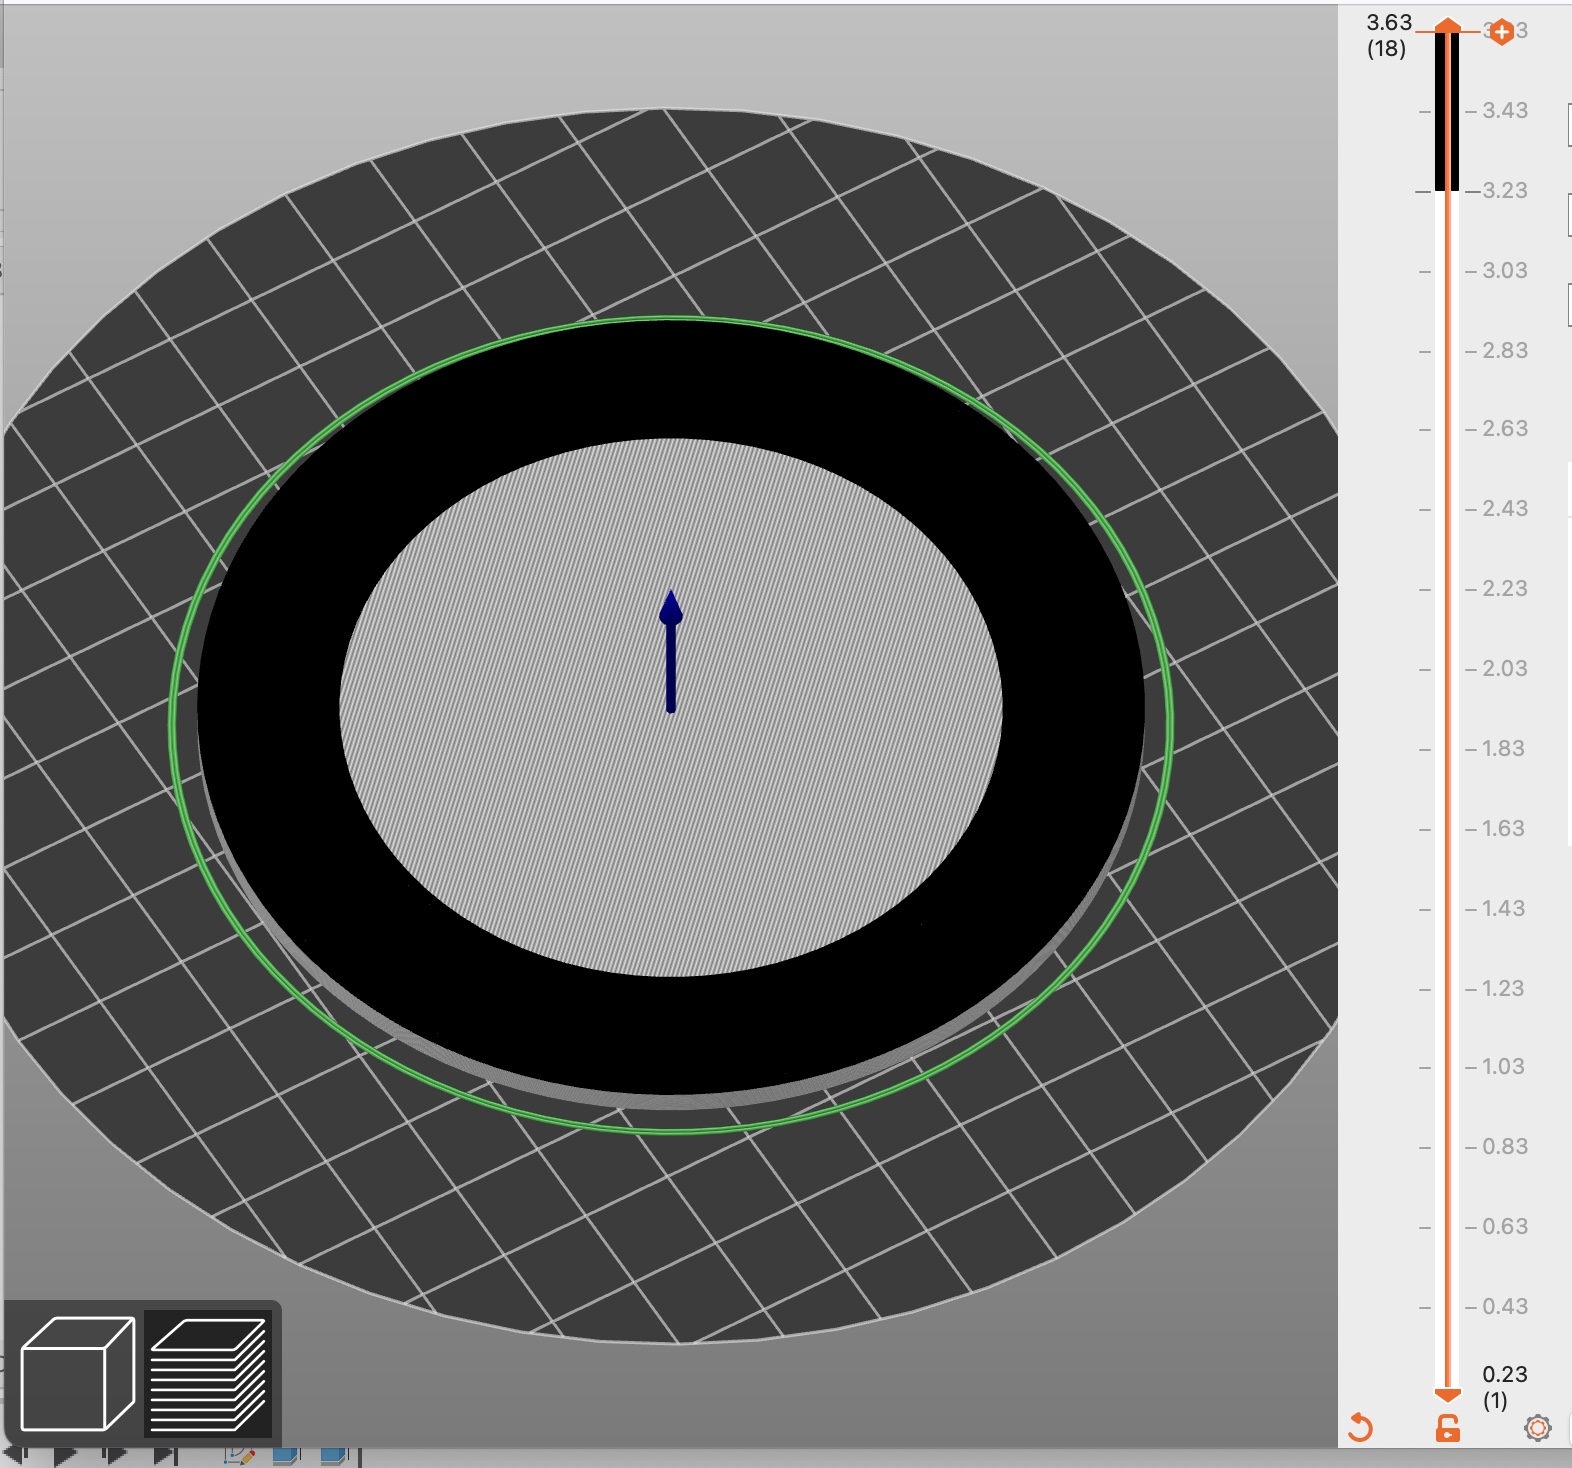
Task: Select the sliced layers preview view
Action: 209,1374
